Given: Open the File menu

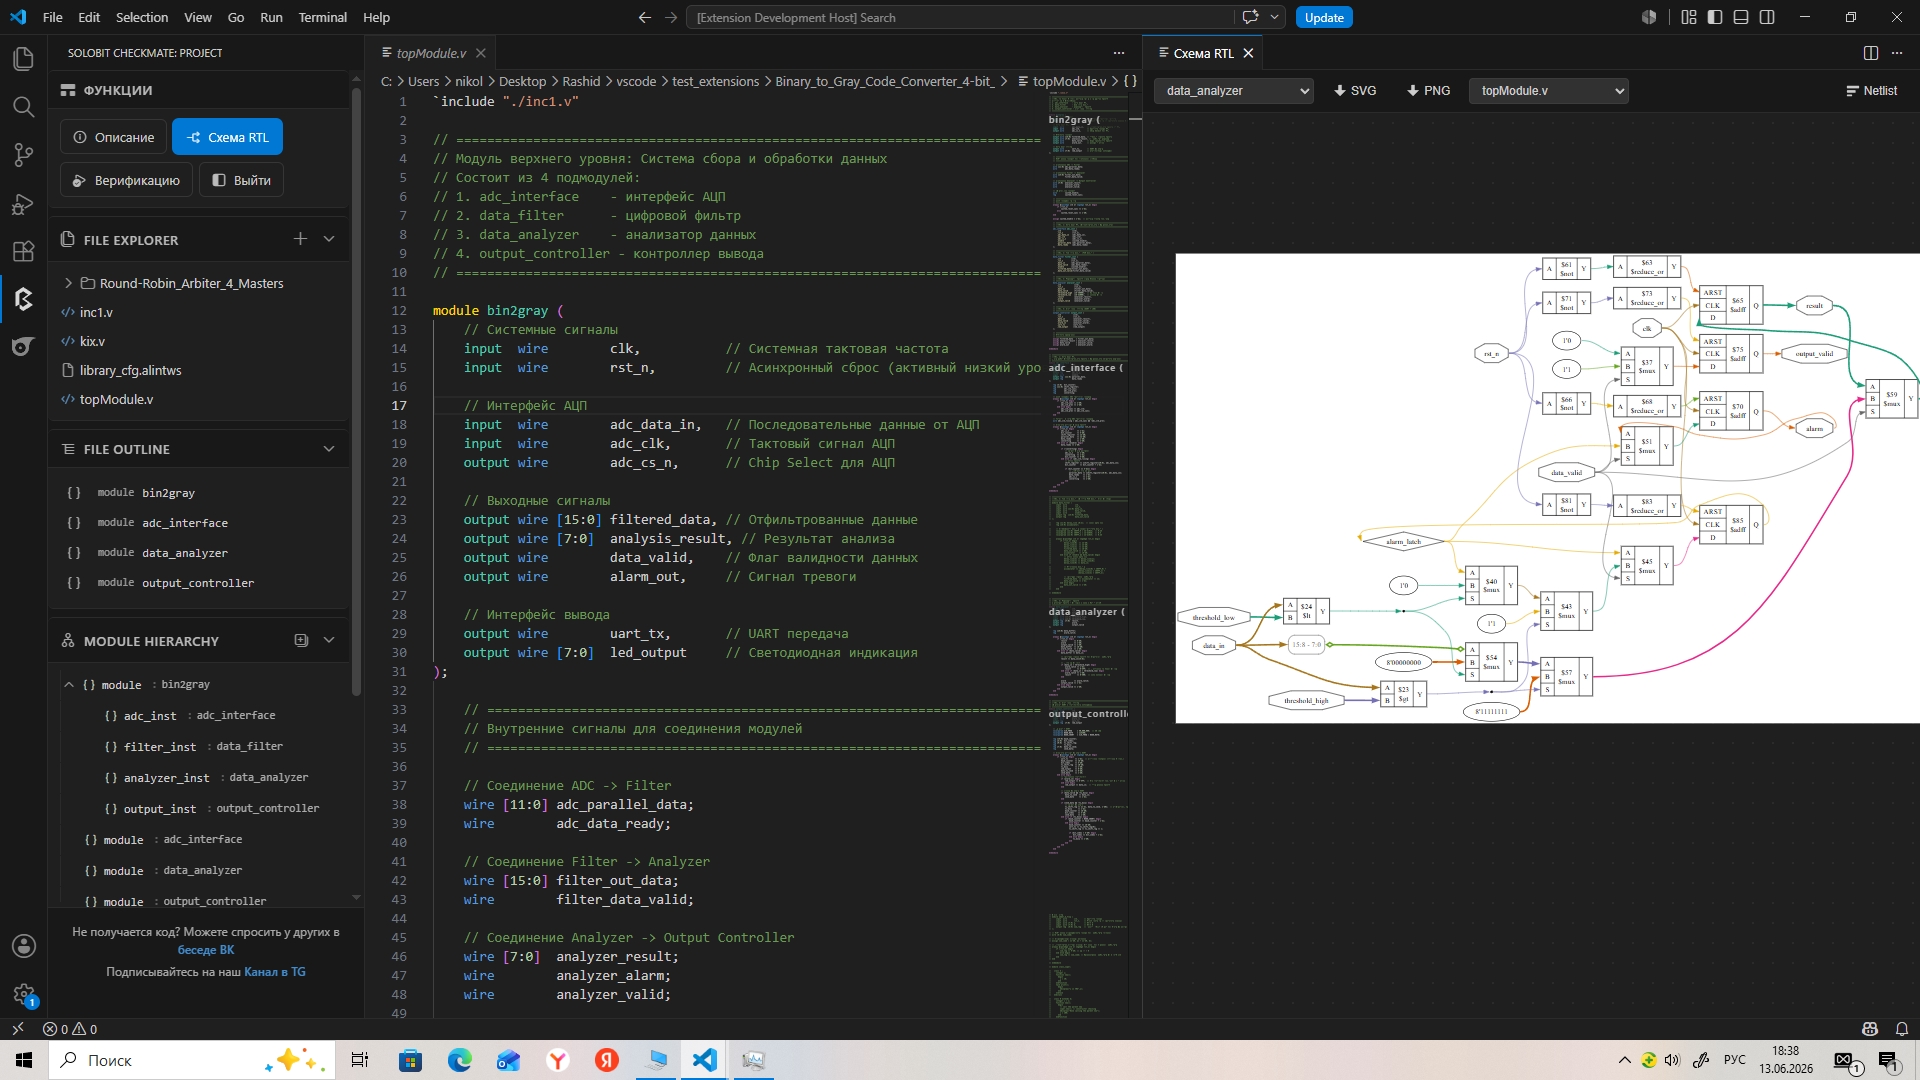Looking at the screenshot, I should [53, 17].
